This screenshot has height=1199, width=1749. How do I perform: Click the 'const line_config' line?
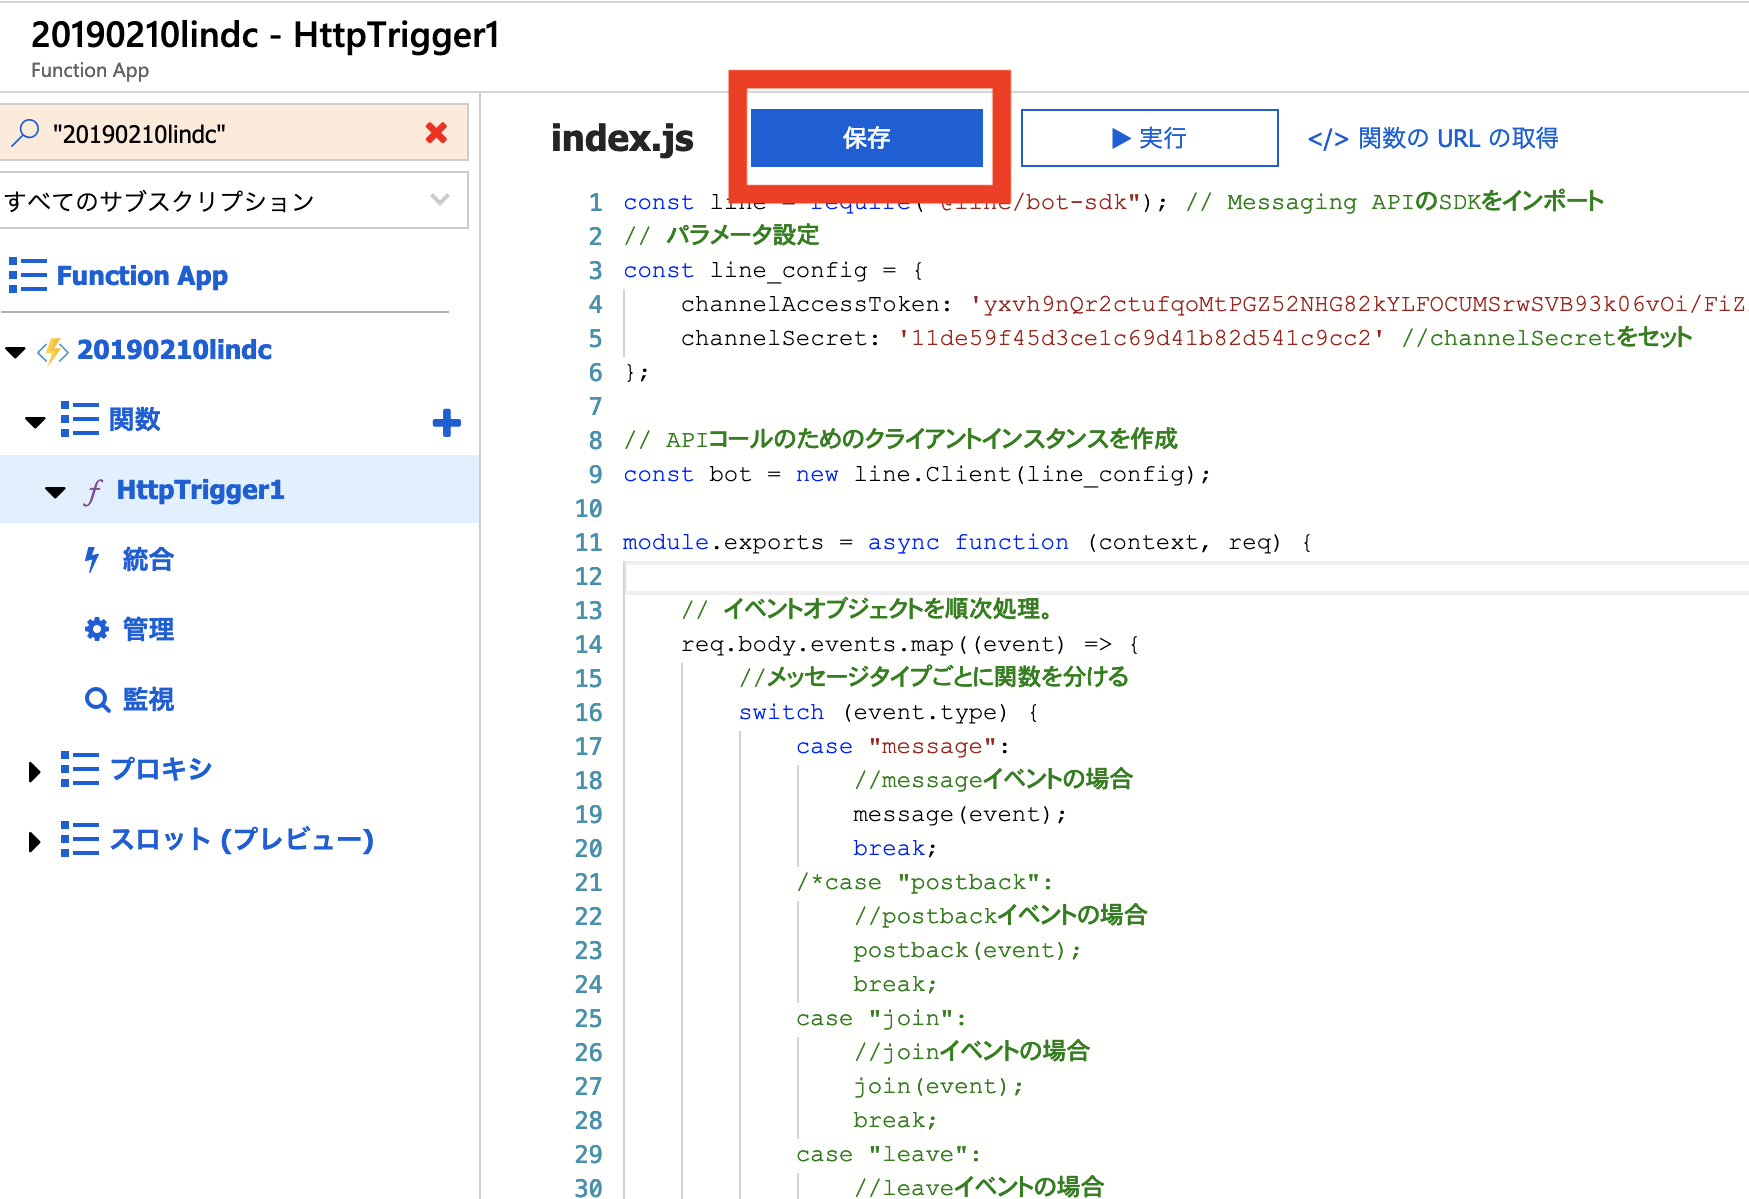tap(773, 271)
